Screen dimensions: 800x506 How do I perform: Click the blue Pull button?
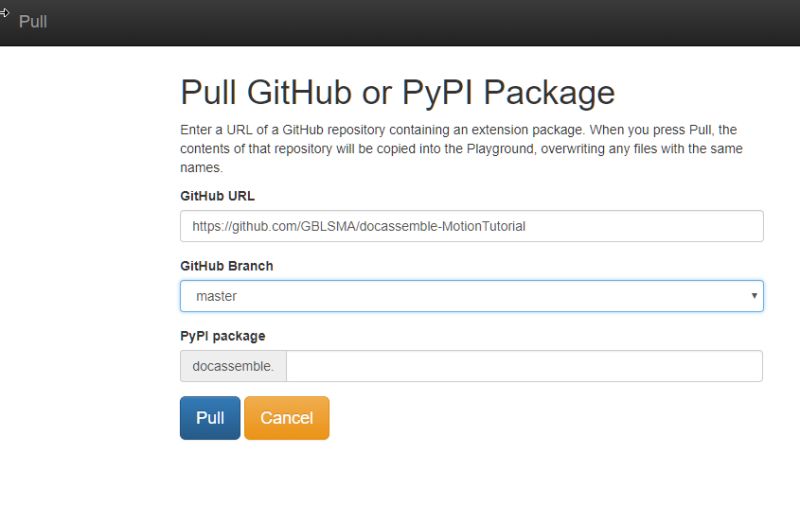coord(210,418)
